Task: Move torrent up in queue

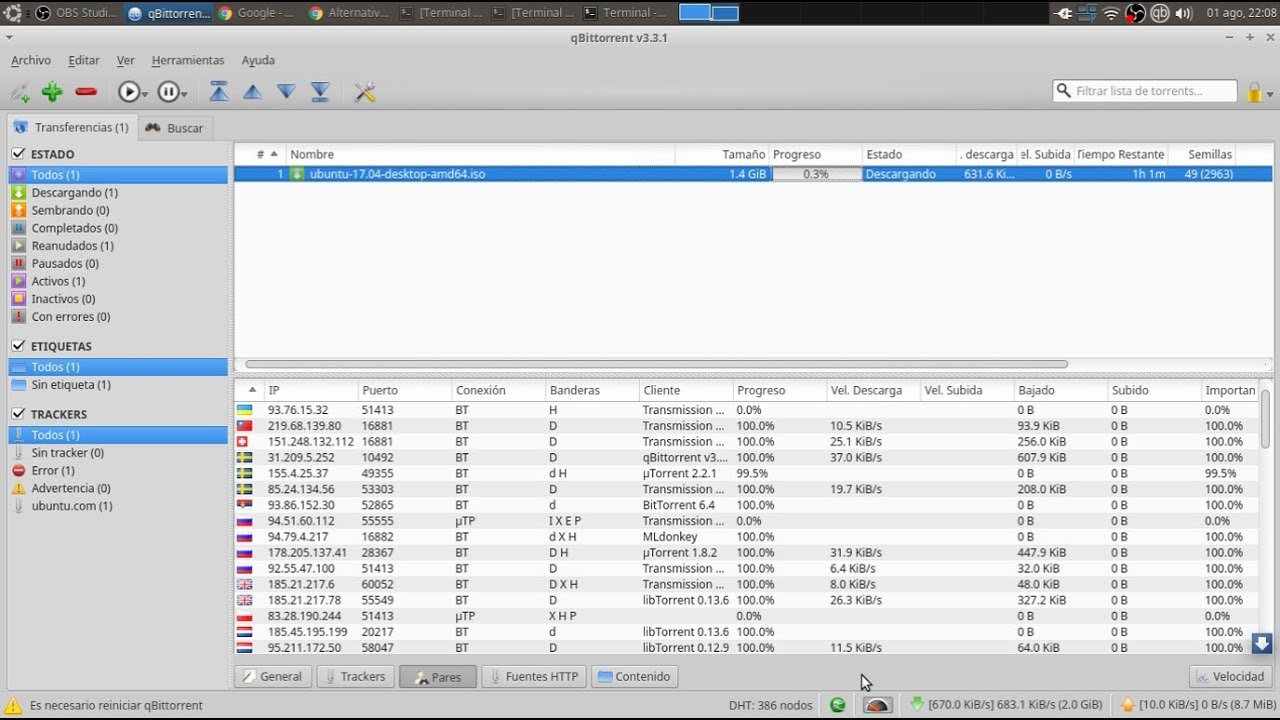Action: tap(253, 92)
